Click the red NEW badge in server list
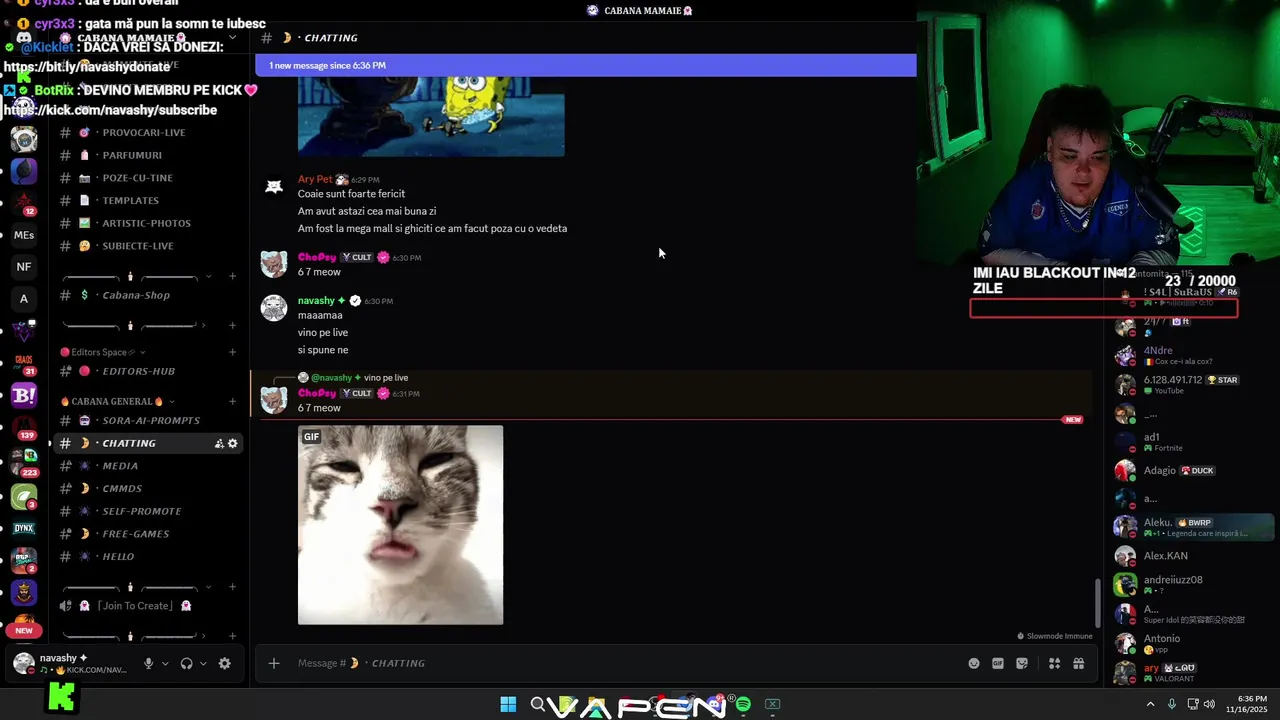The image size is (1280, 720). [24, 630]
